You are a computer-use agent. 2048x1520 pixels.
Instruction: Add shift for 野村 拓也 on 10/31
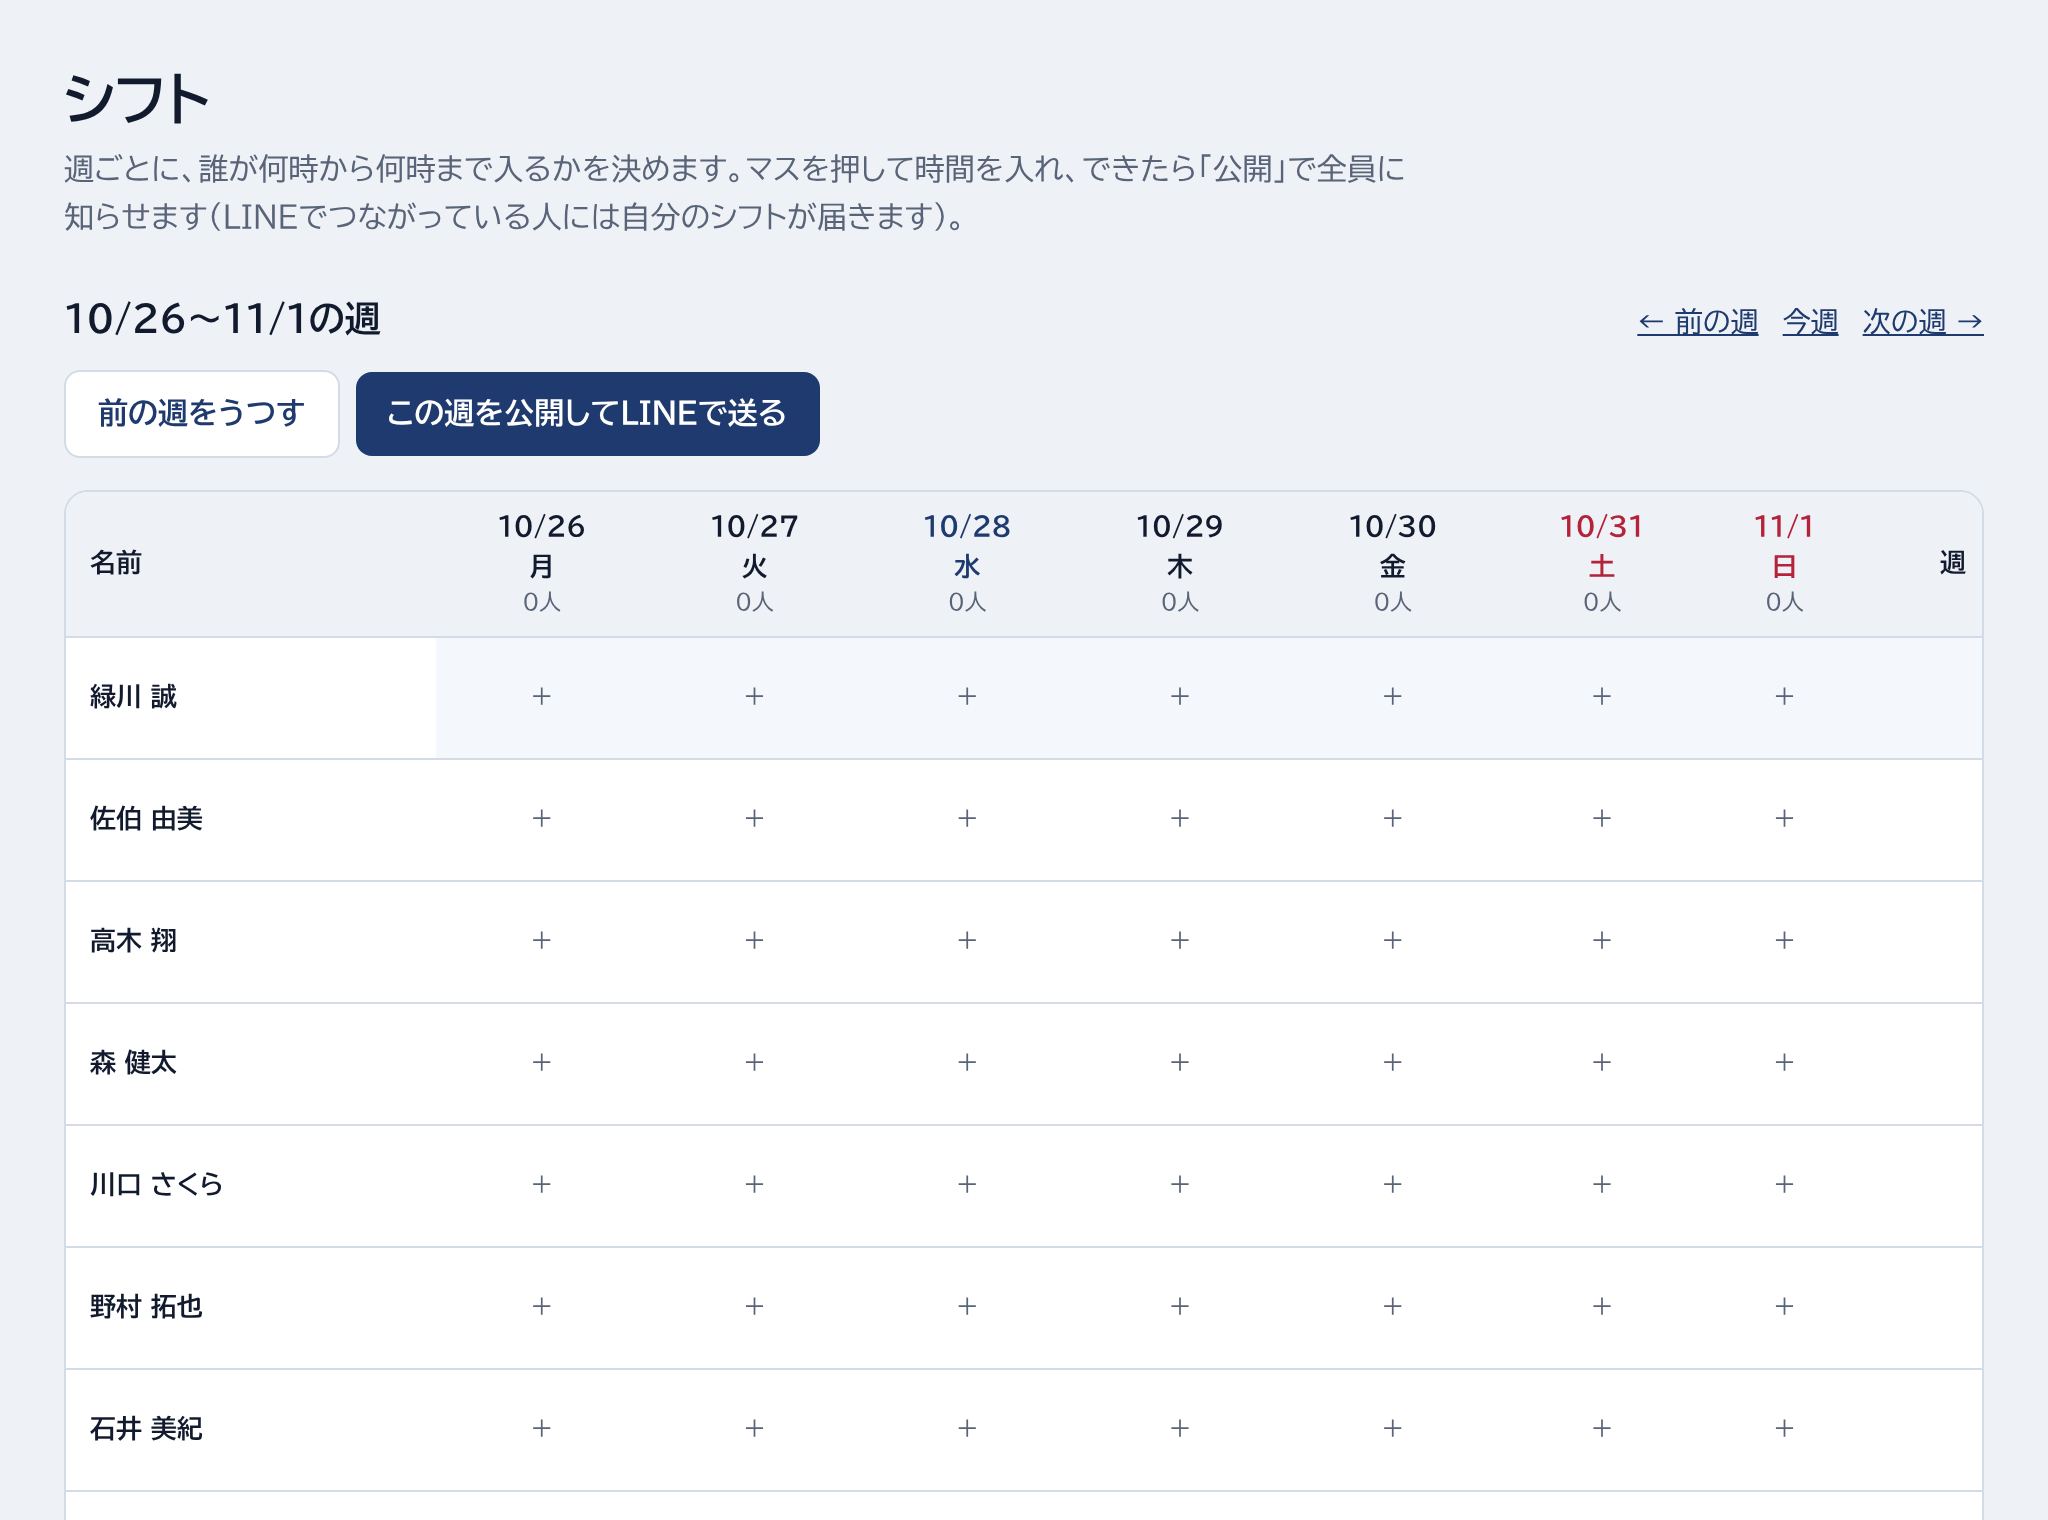coord(1601,1307)
